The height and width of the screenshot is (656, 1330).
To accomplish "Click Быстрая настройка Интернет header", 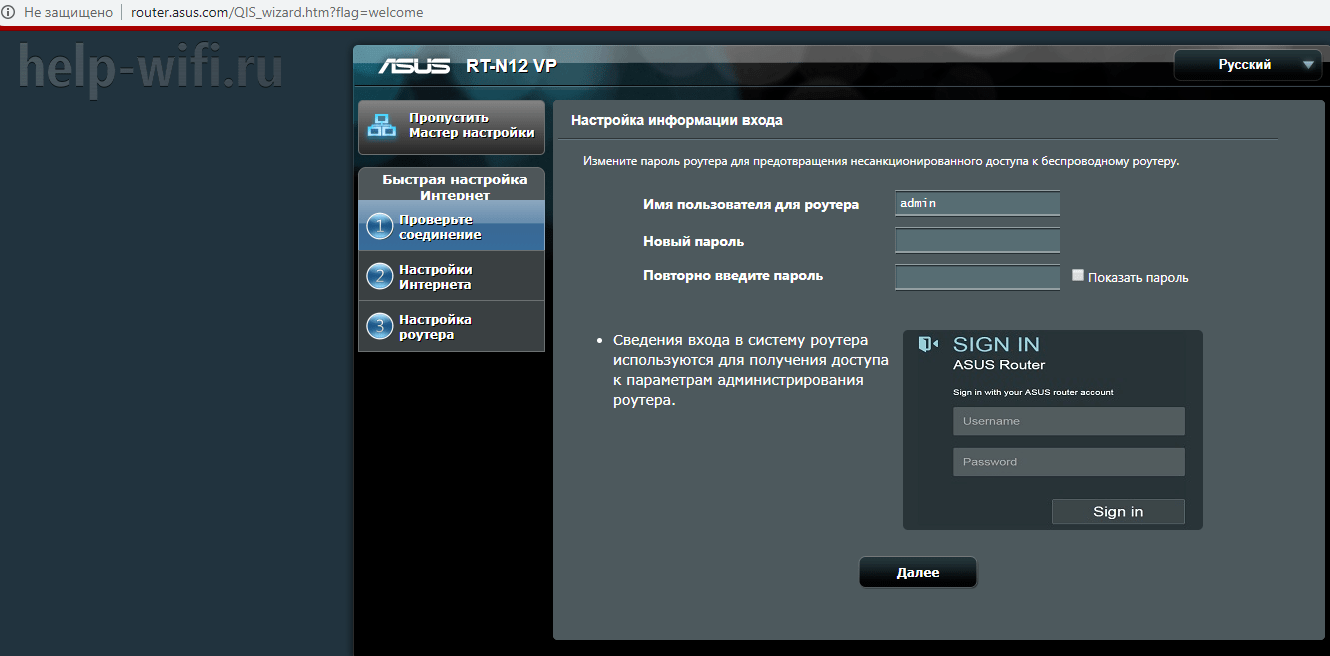I will point(455,187).
